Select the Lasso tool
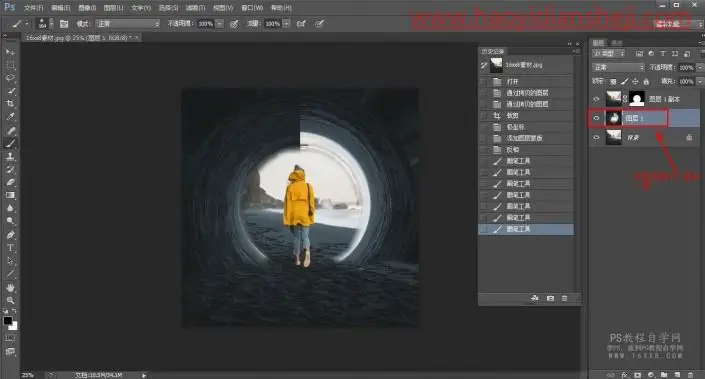 coord(10,78)
